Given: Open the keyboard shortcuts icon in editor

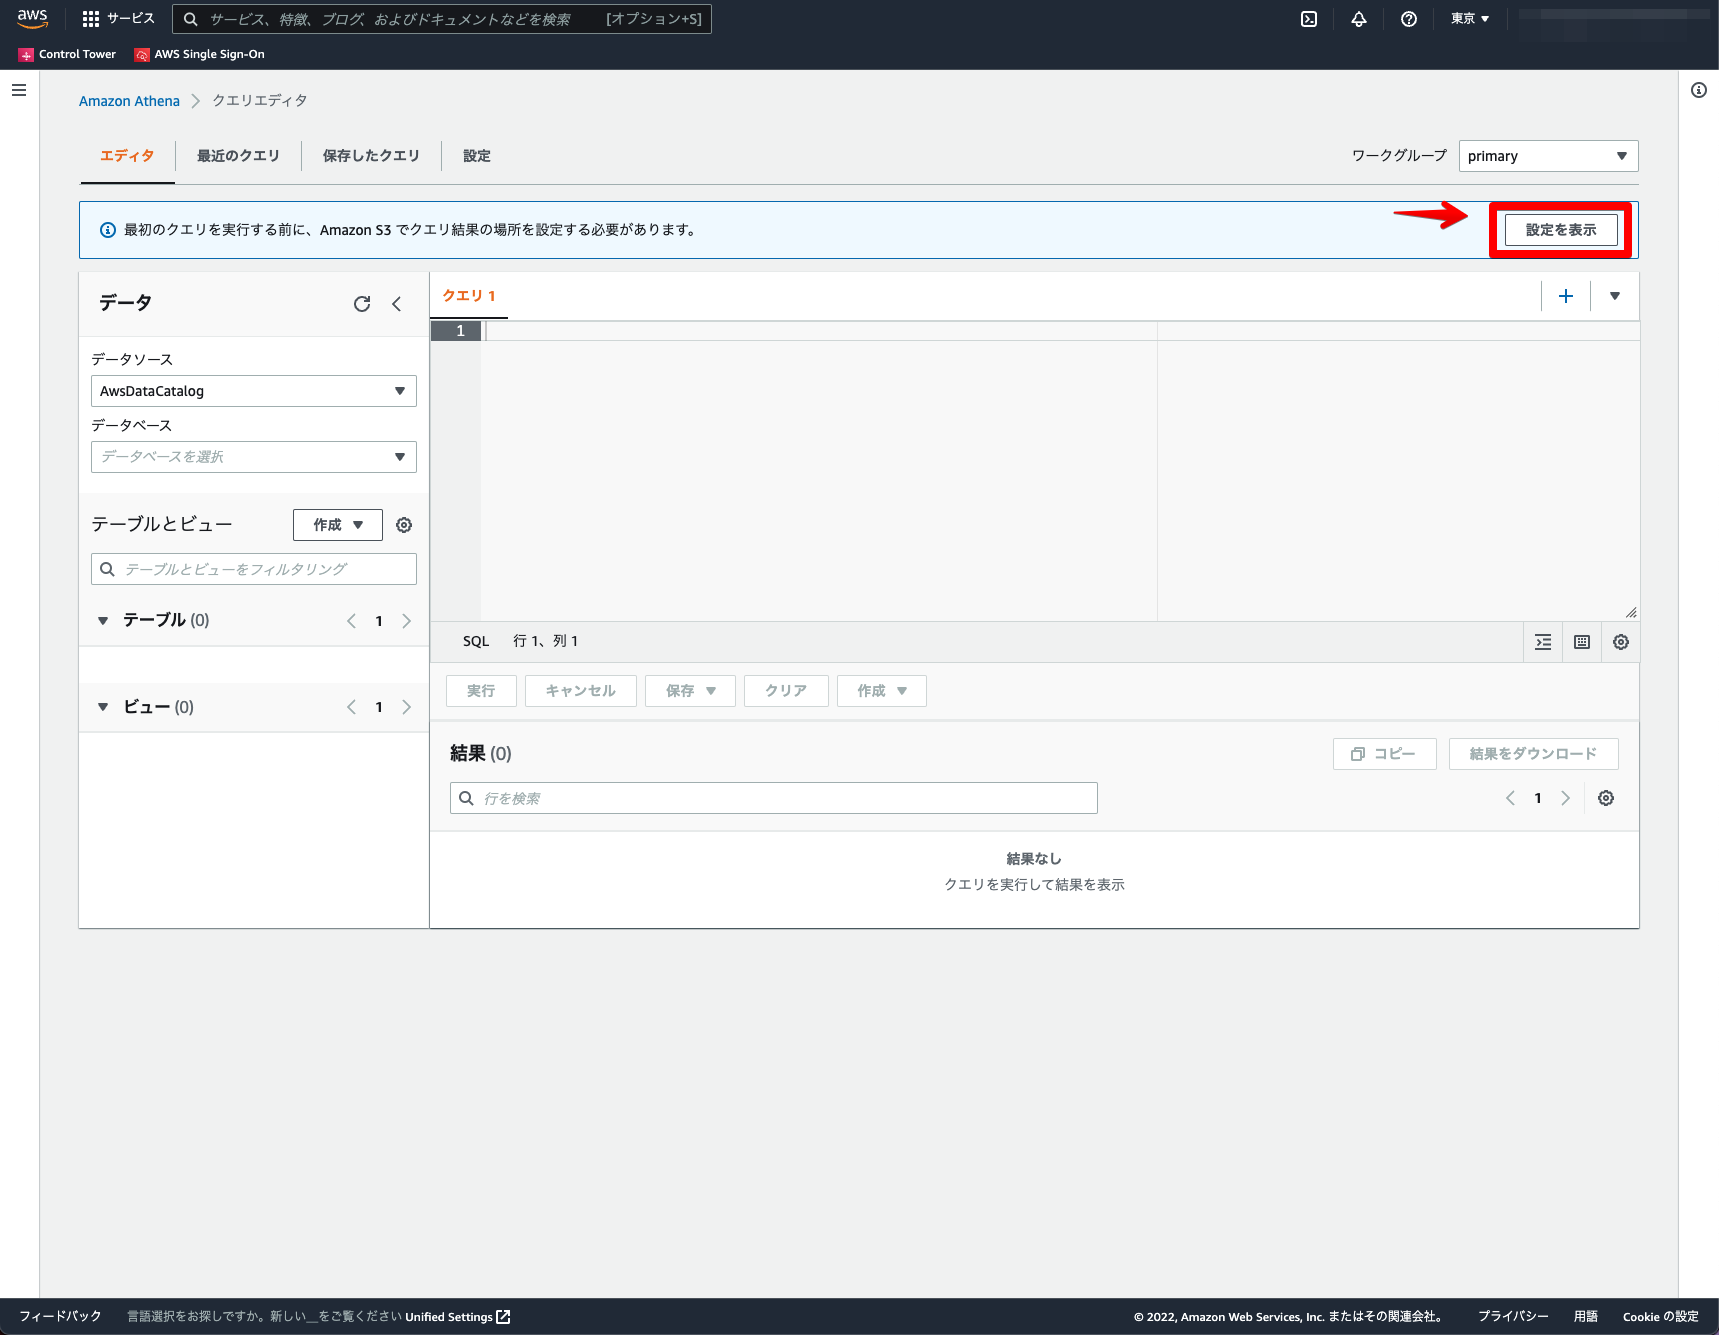Looking at the screenshot, I should (1582, 642).
